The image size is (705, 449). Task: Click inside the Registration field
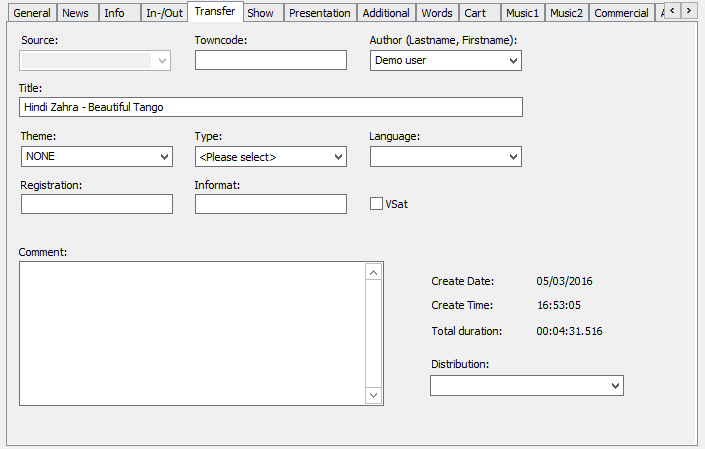point(96,204)
